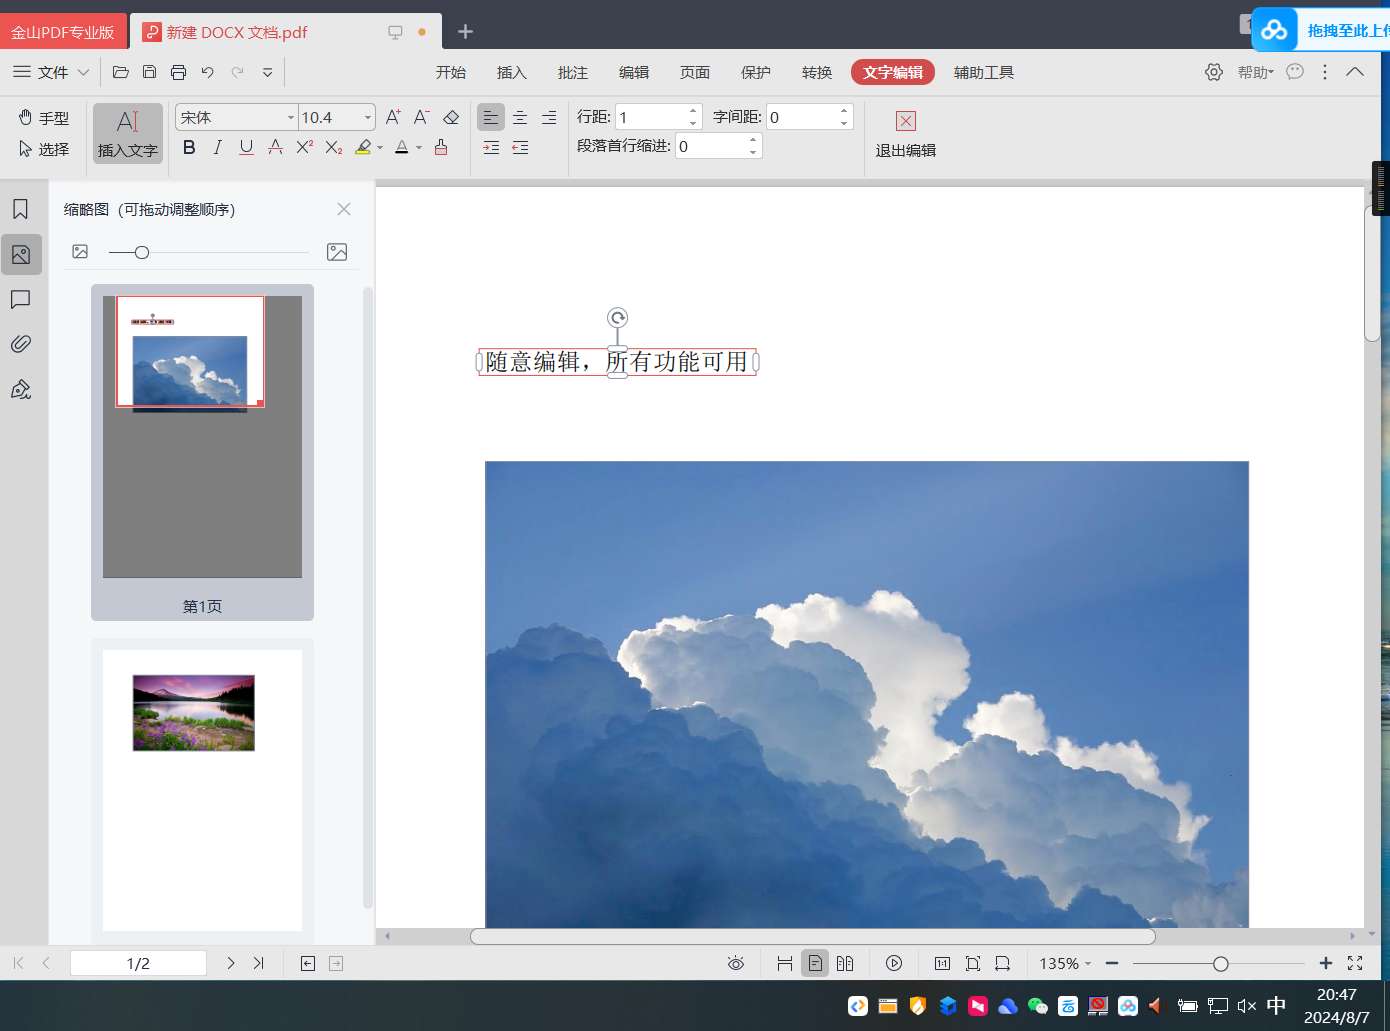1390x1031 pixels.
Task: Click 退出编辑 to exit editing
Action: 905,134
